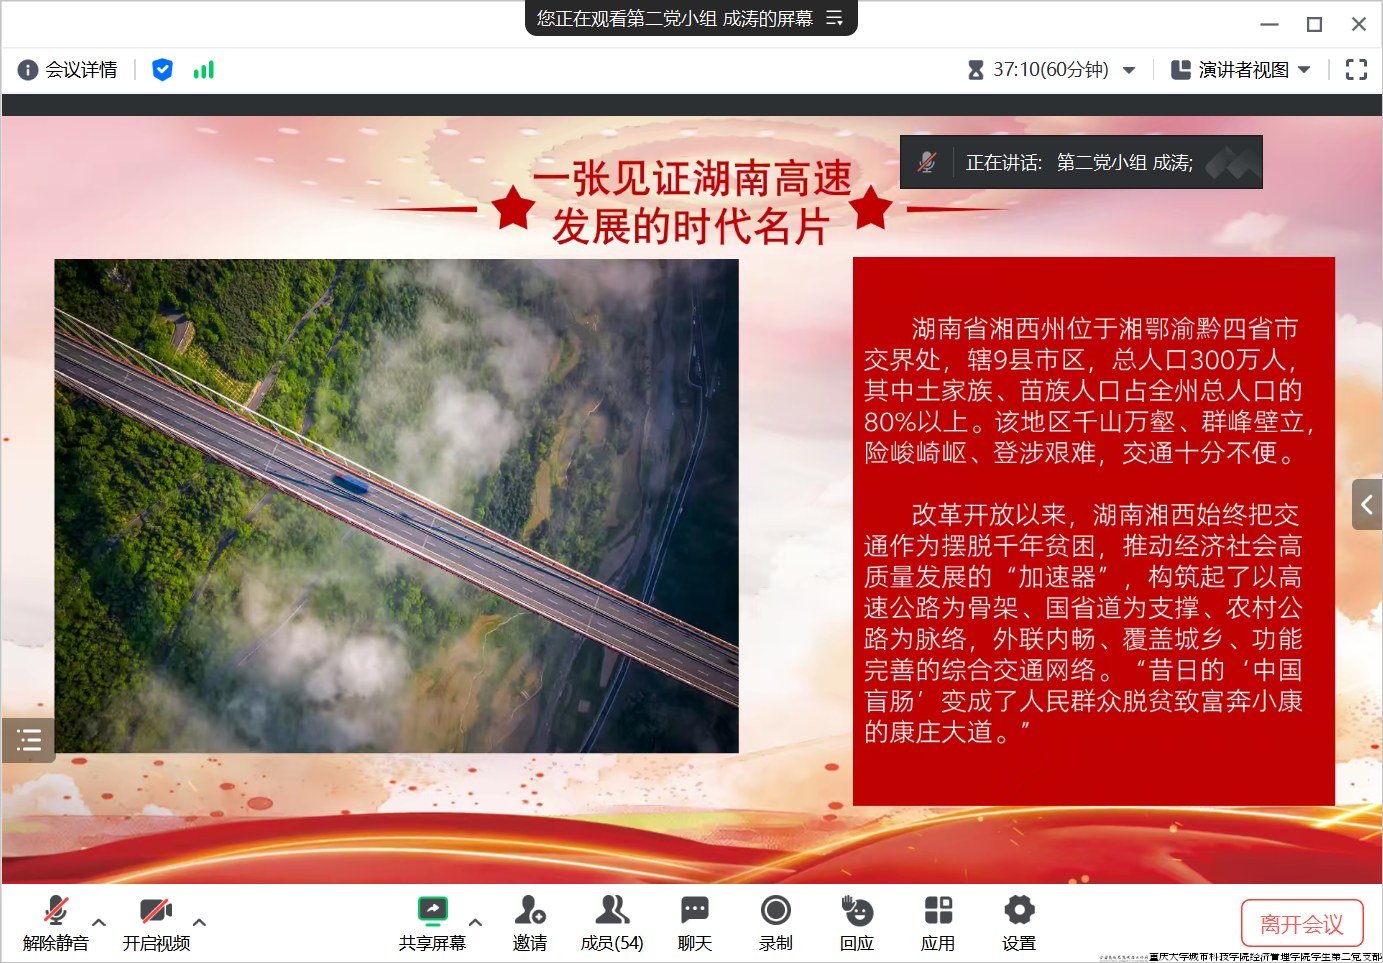
Task: Expand microphone options next to 解除静音
Action: tap(98, 924)
